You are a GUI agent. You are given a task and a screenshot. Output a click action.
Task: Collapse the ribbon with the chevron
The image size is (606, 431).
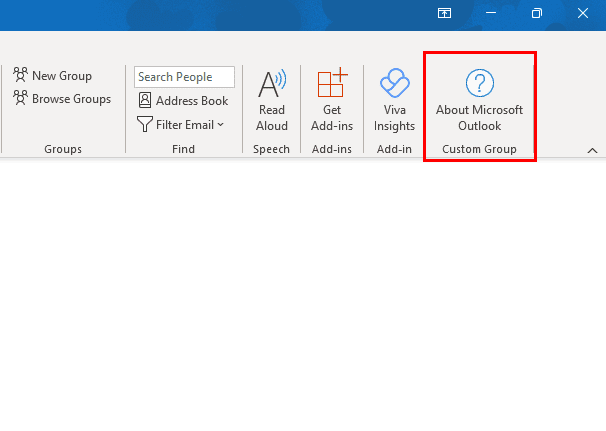[592, 150]
